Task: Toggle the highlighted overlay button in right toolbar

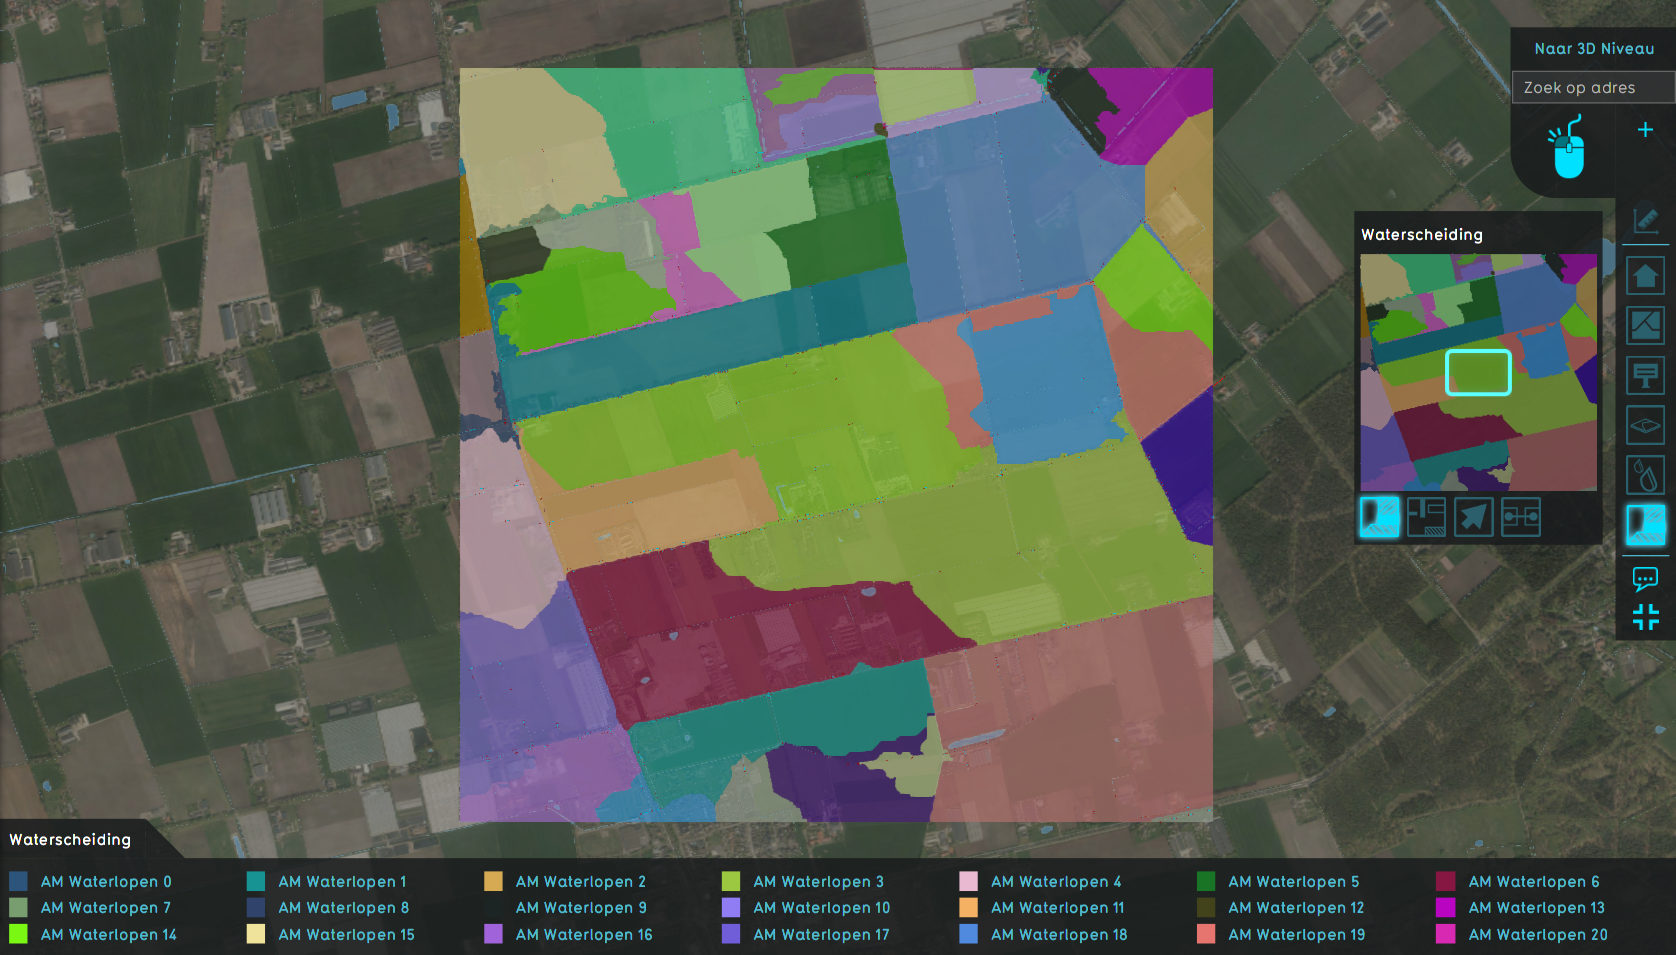Action: click(1645, 525)
